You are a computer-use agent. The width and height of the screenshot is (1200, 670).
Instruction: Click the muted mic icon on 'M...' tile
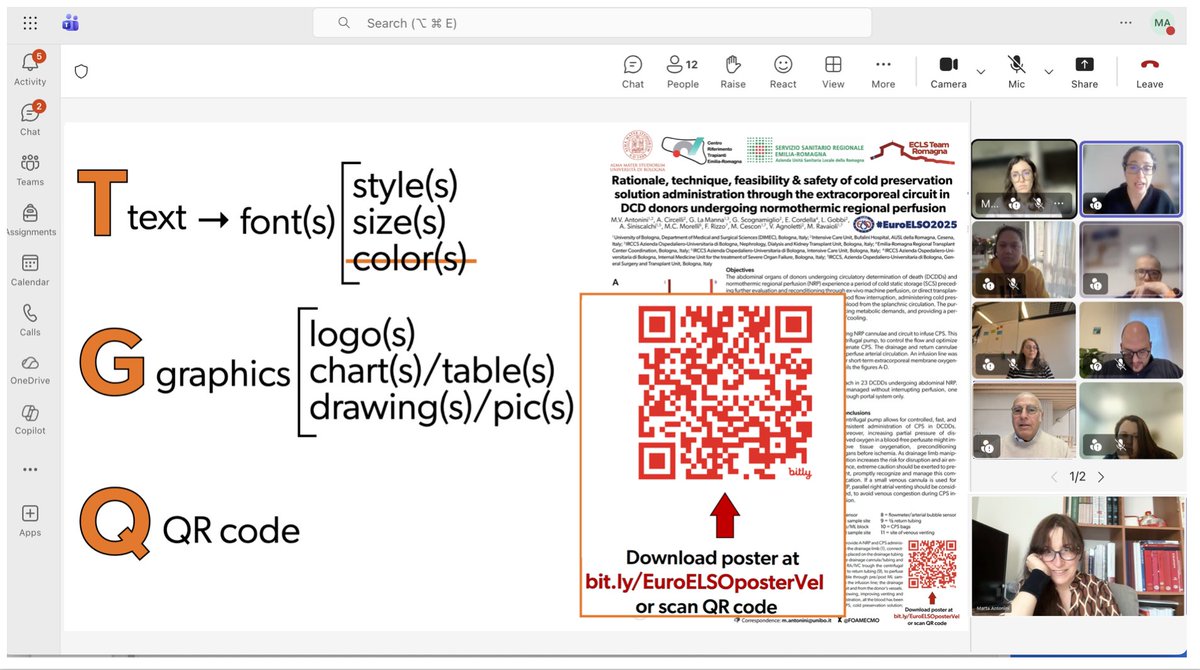pyautogui.click(x=1037, y=203)
